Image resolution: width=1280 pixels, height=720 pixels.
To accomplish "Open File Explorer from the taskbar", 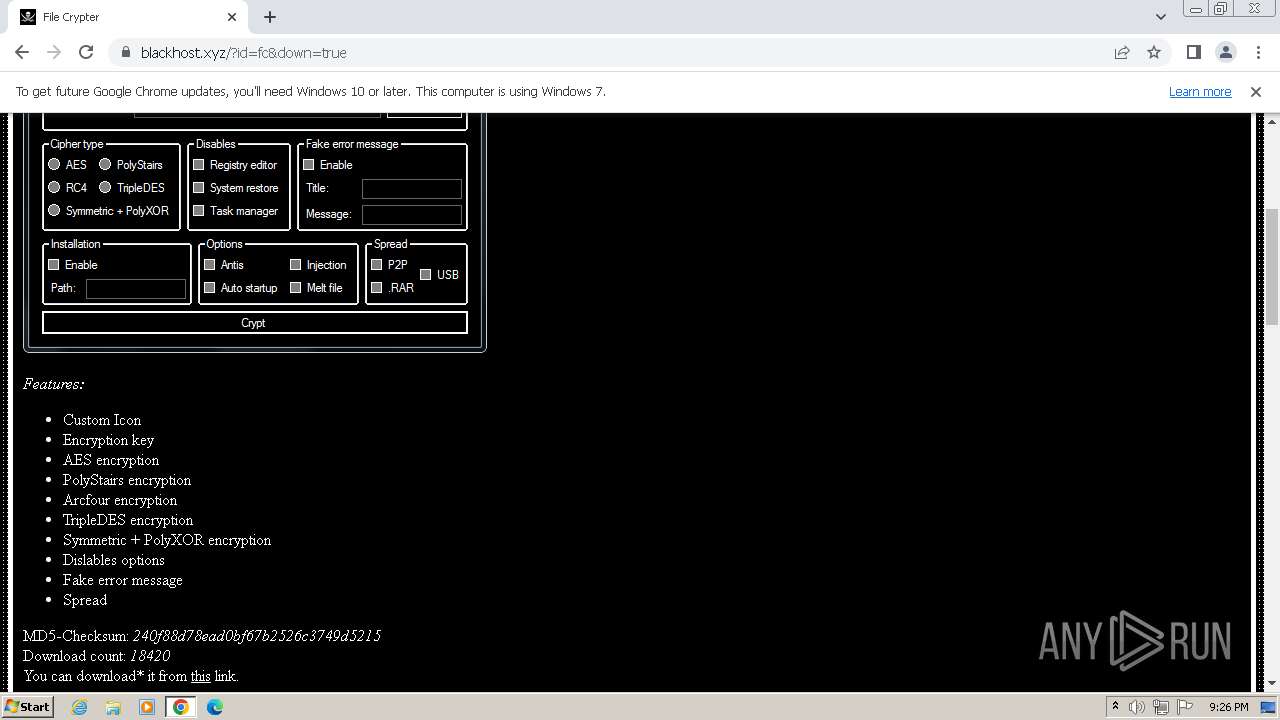I will (113, 707).
